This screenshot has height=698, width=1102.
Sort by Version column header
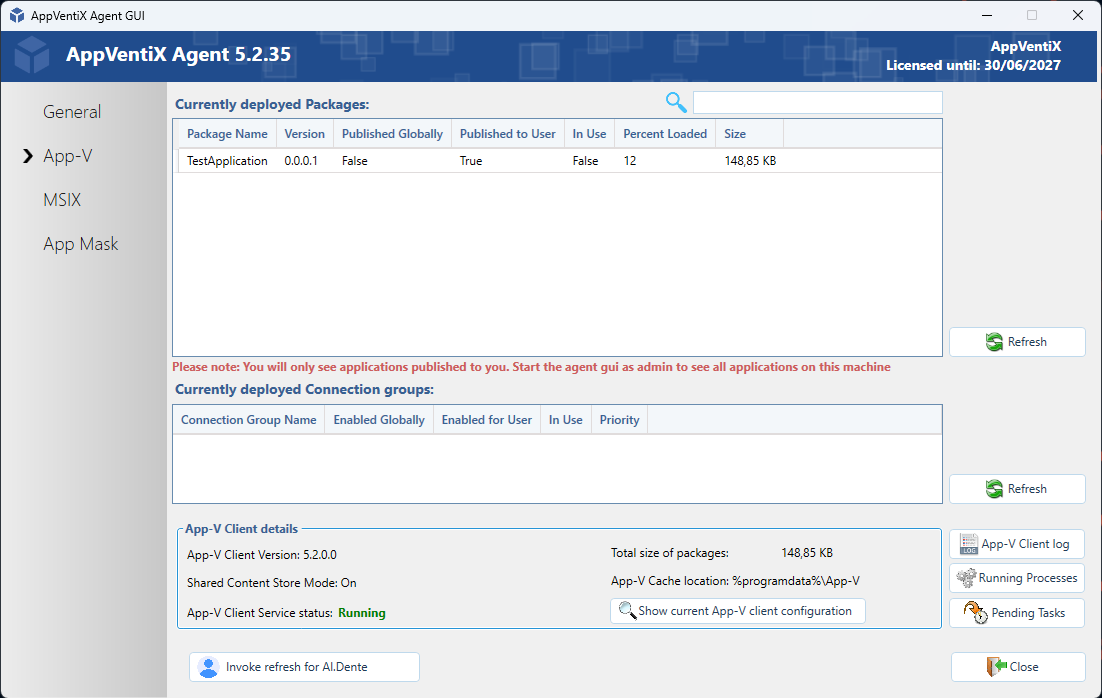304,134
